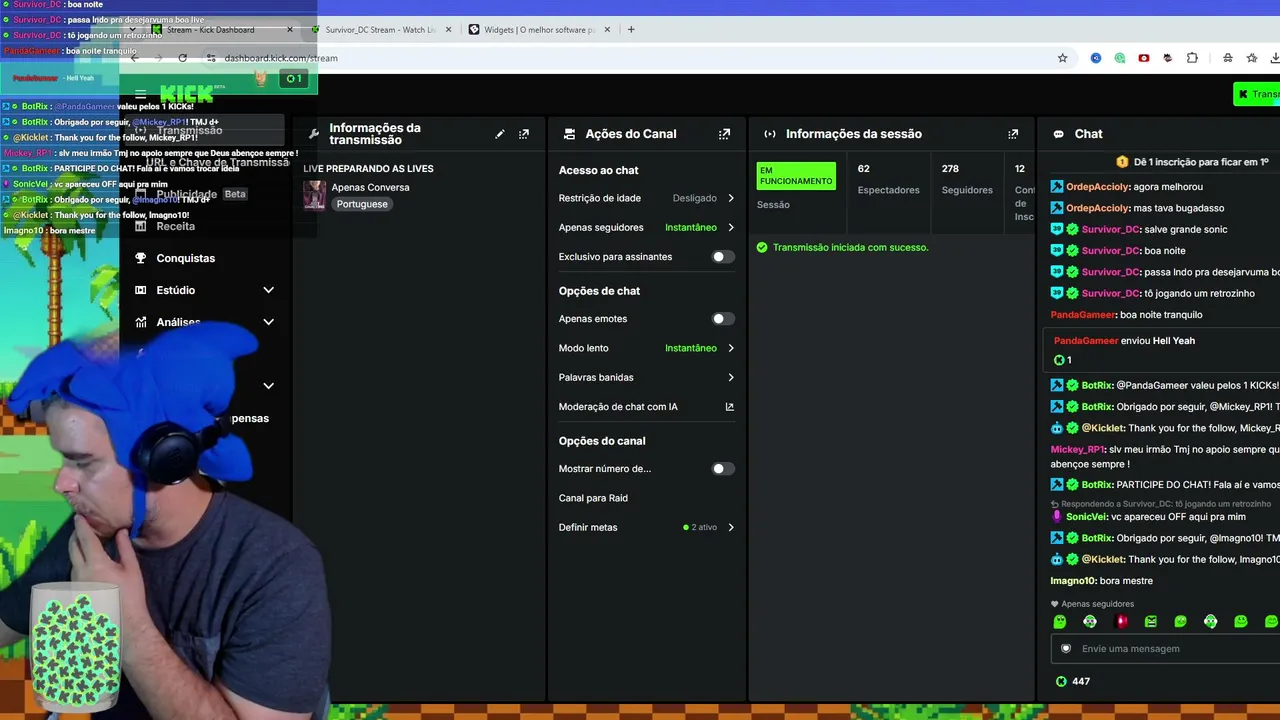This screenshot has height=720, width=1280.
Task: Click the Estúdio sidebar icon
Action: tap(141, 290)
